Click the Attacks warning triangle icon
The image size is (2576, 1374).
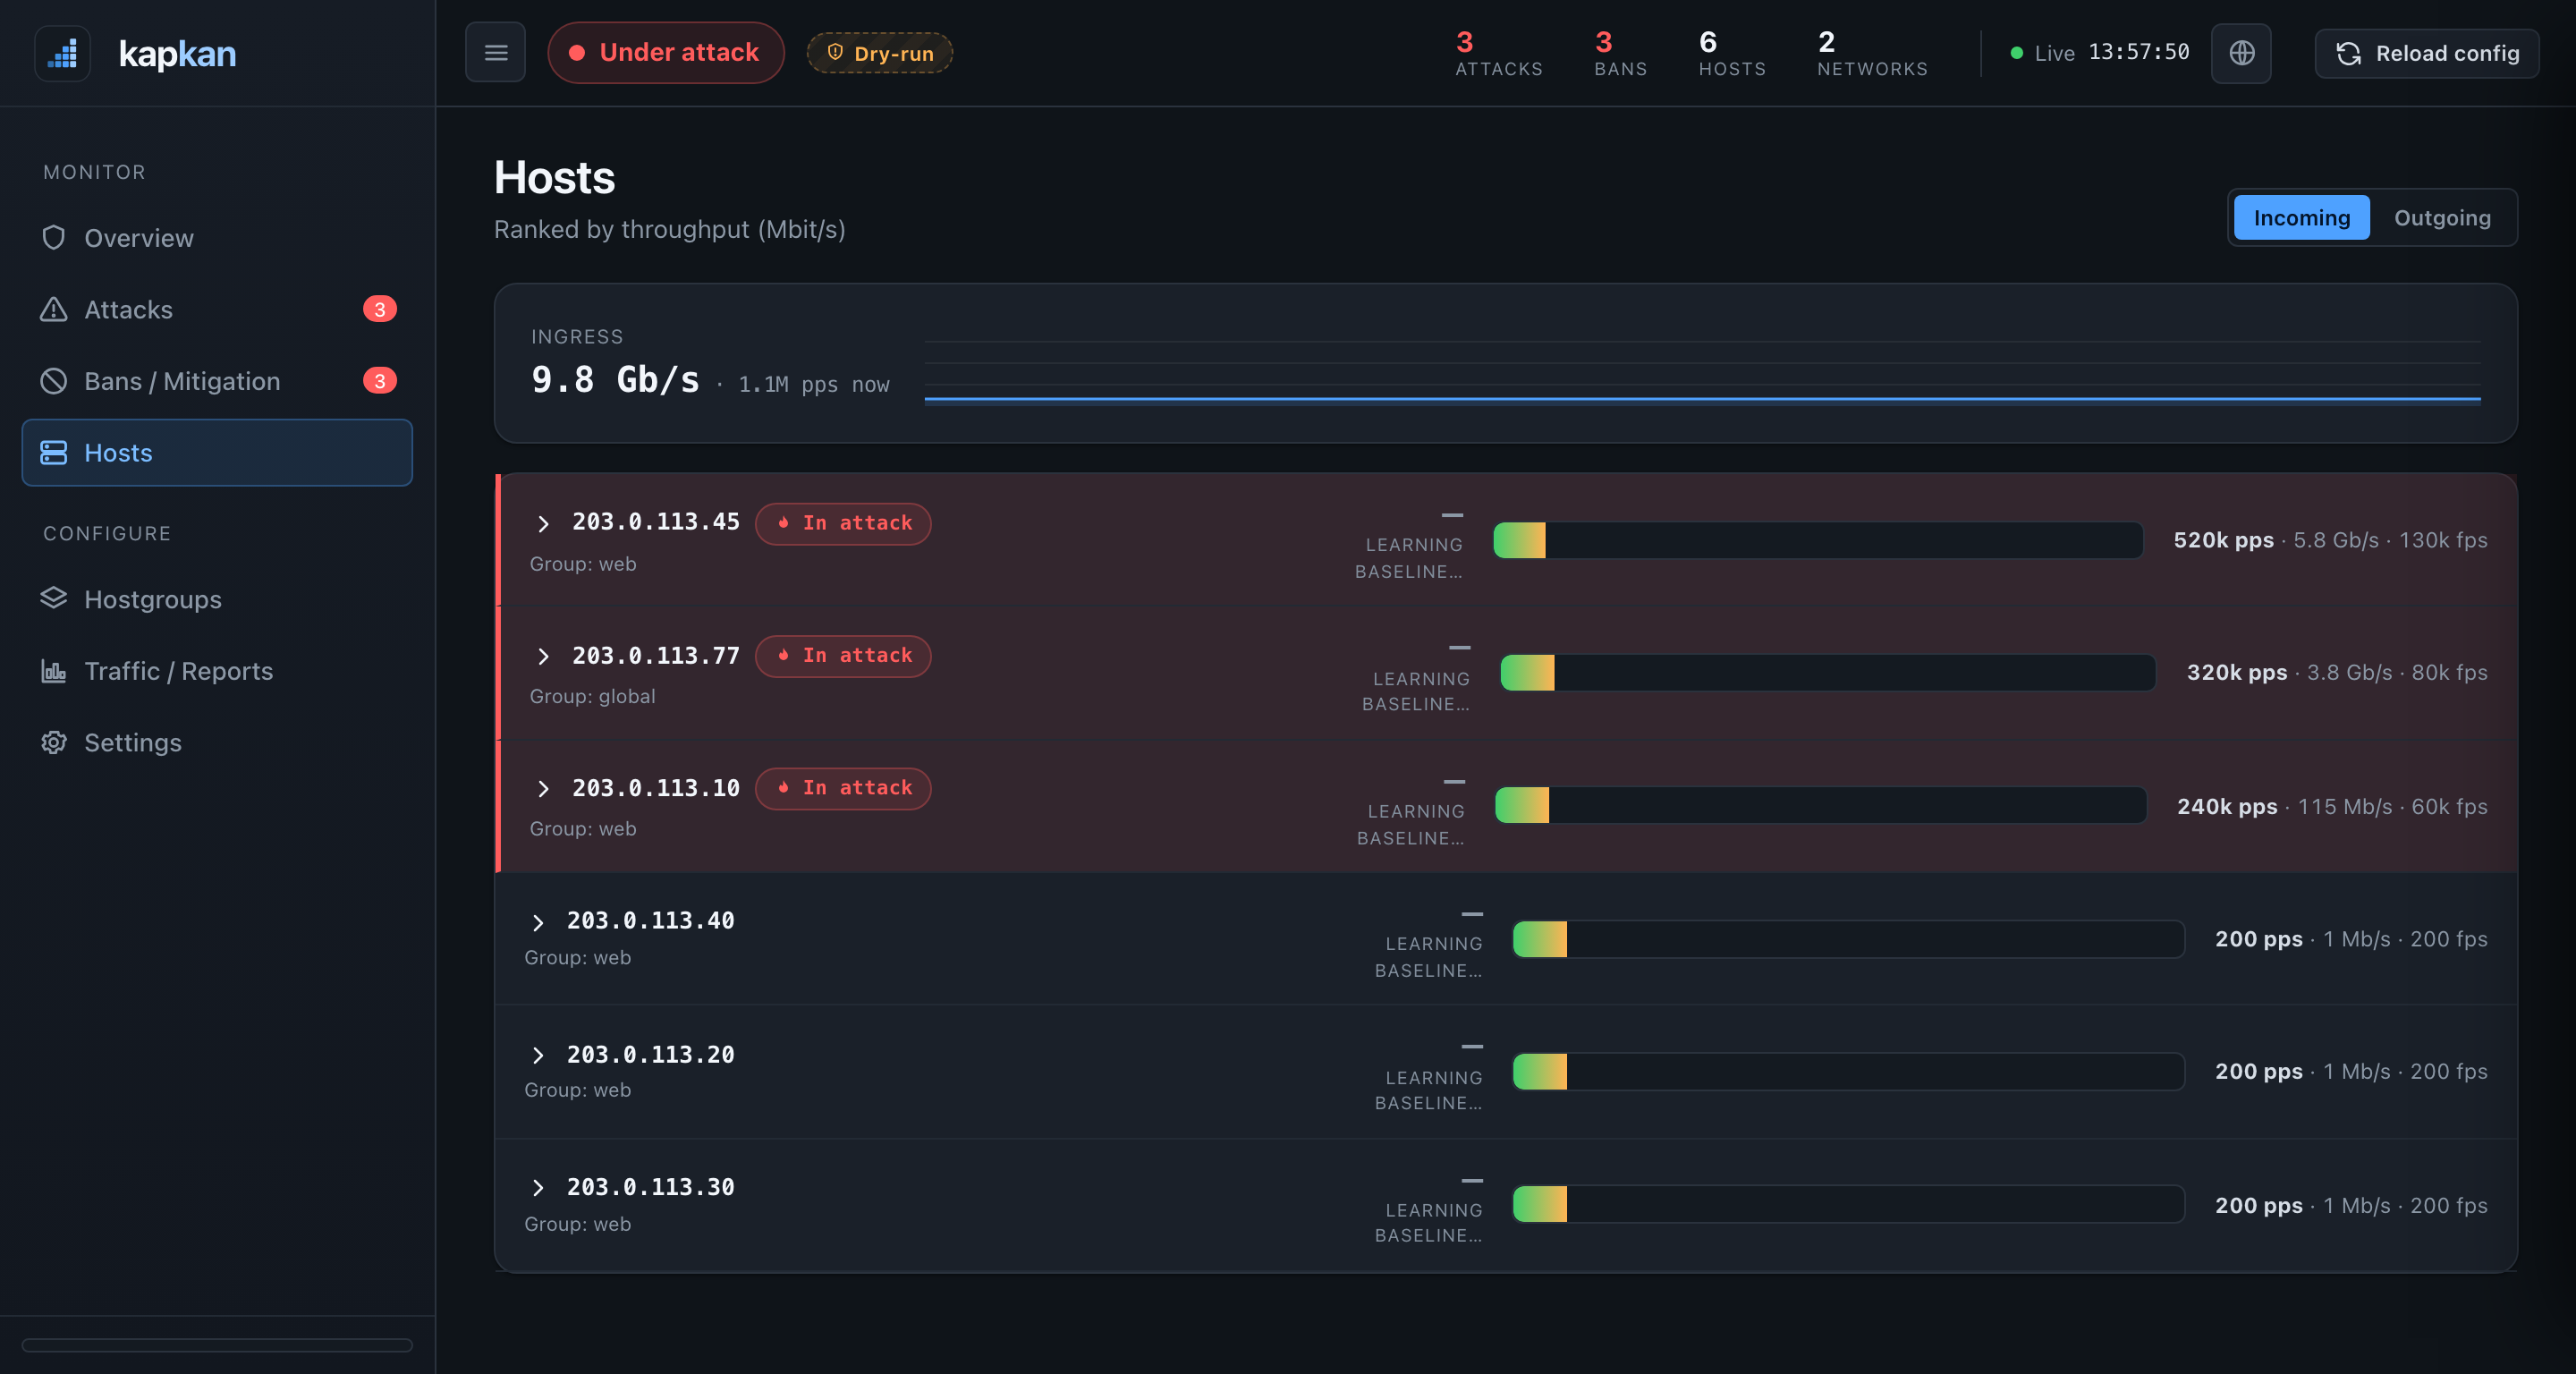(x=54, y=310)
